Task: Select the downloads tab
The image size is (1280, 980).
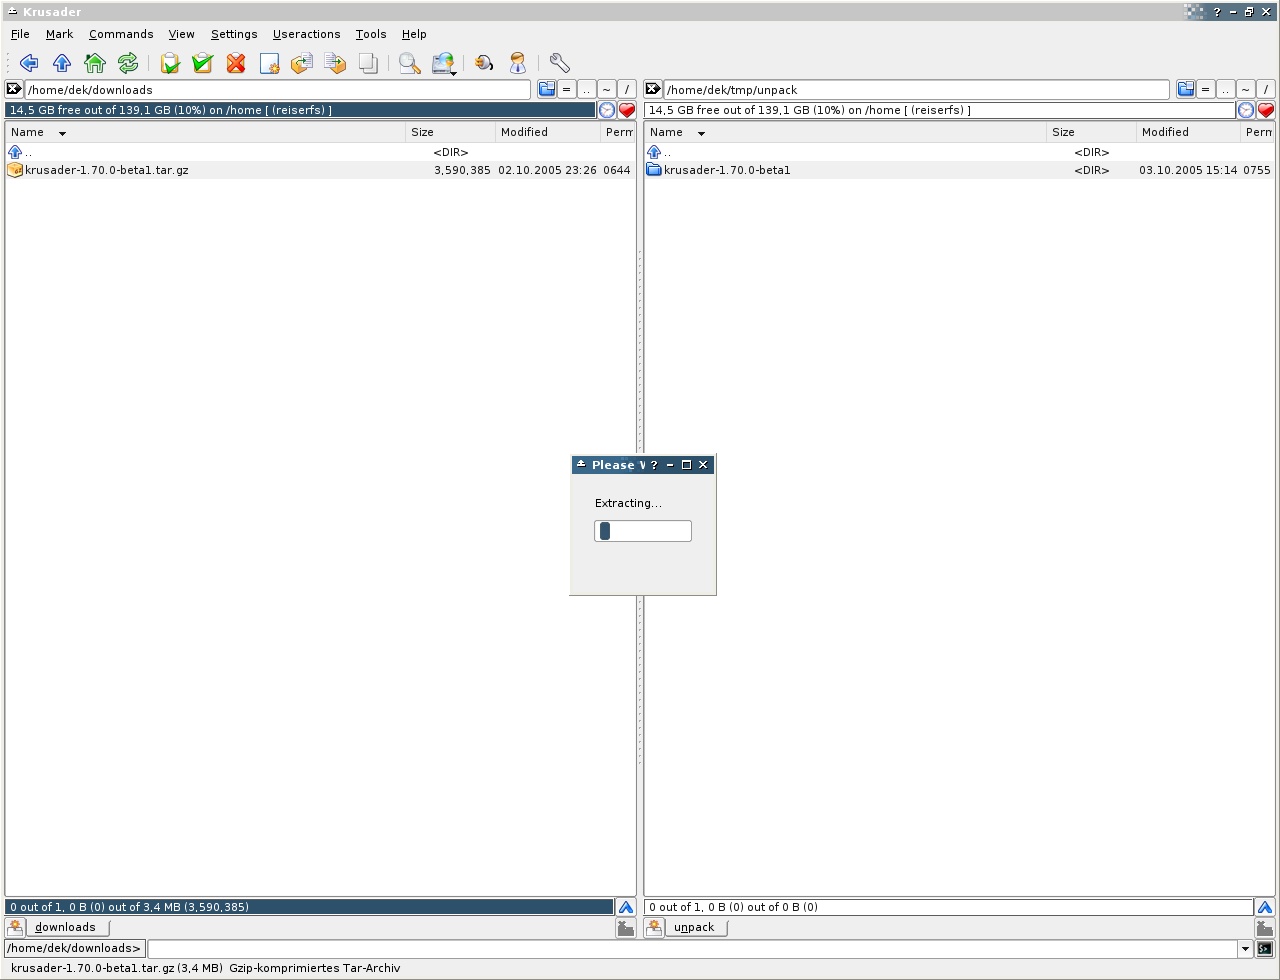Action: click(x=66, y=927)
